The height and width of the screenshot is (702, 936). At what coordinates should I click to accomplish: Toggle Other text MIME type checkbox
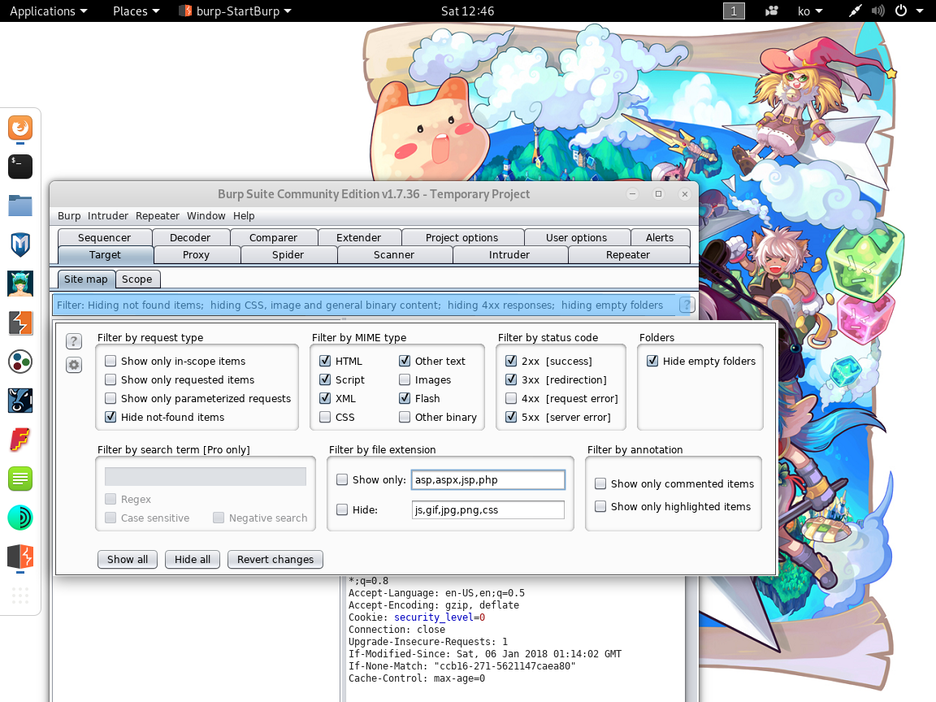pos(405,361)
